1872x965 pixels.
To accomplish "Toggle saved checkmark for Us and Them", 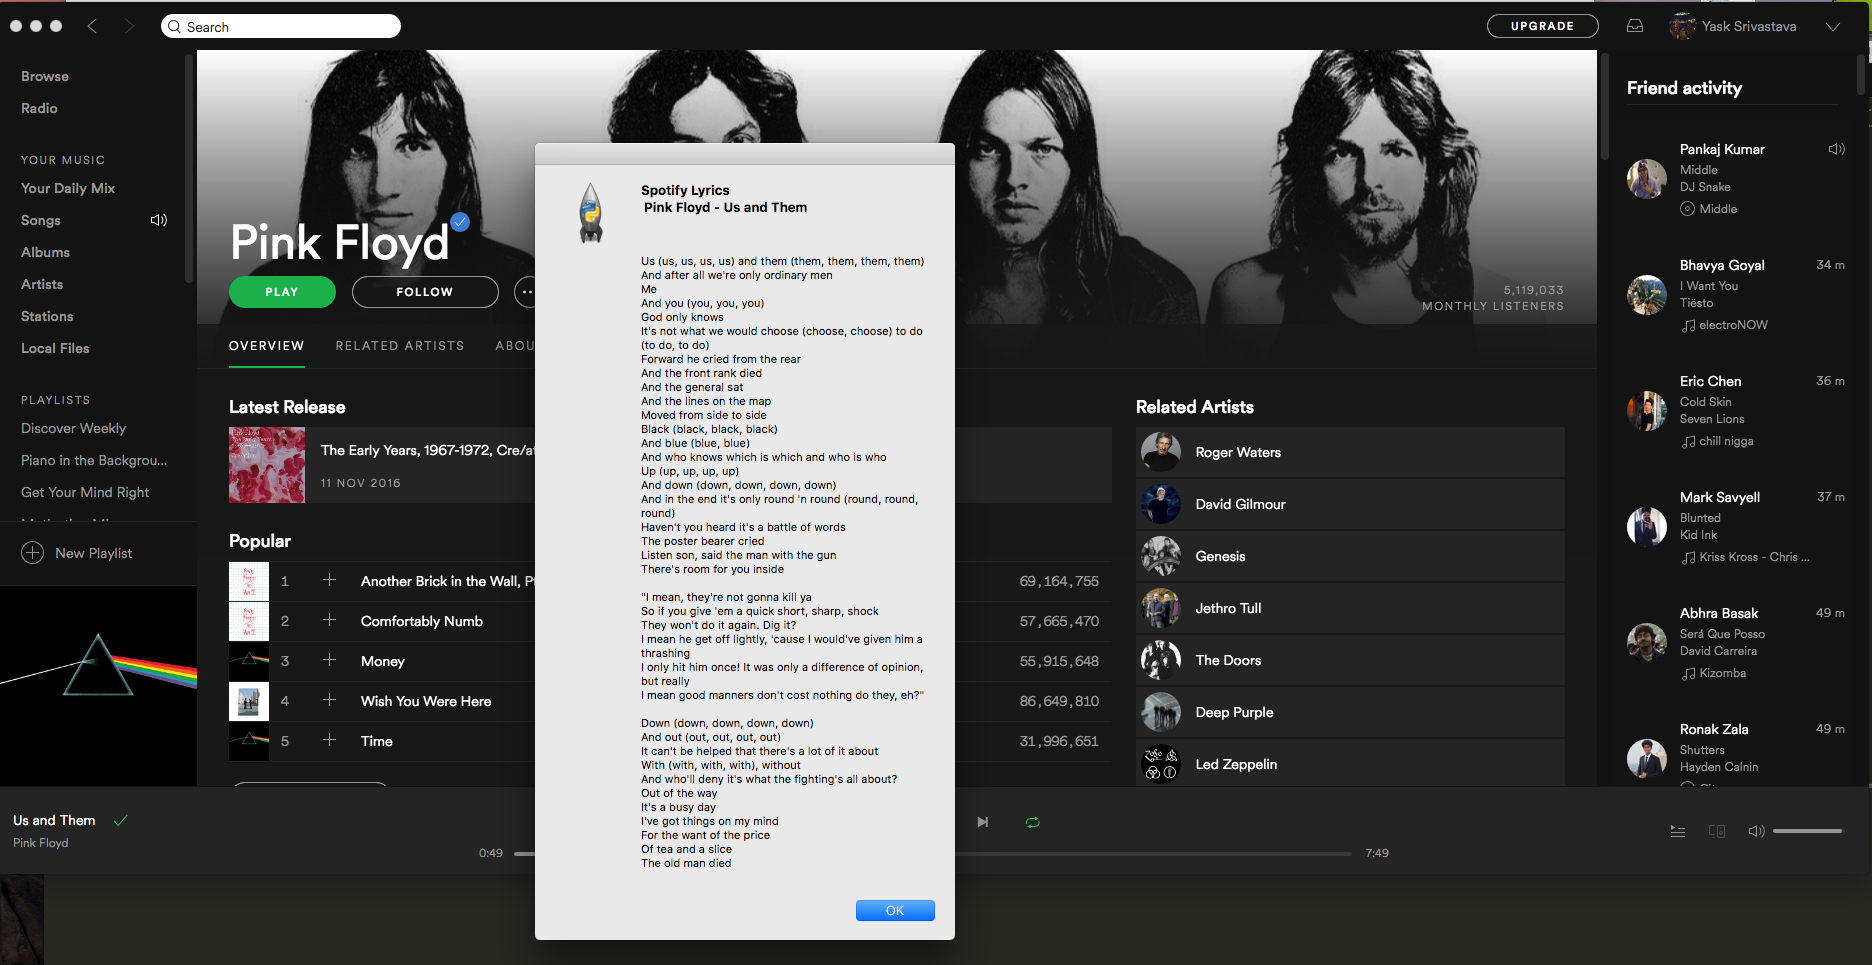I will pos(121,820).
